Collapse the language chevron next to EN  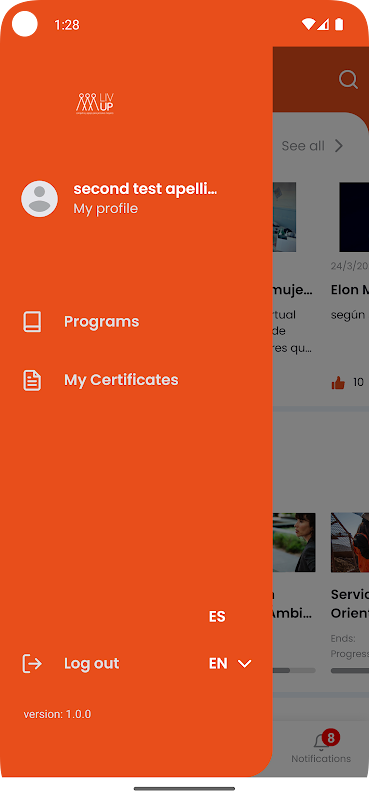pyautogui.click(x=245, y=663)
